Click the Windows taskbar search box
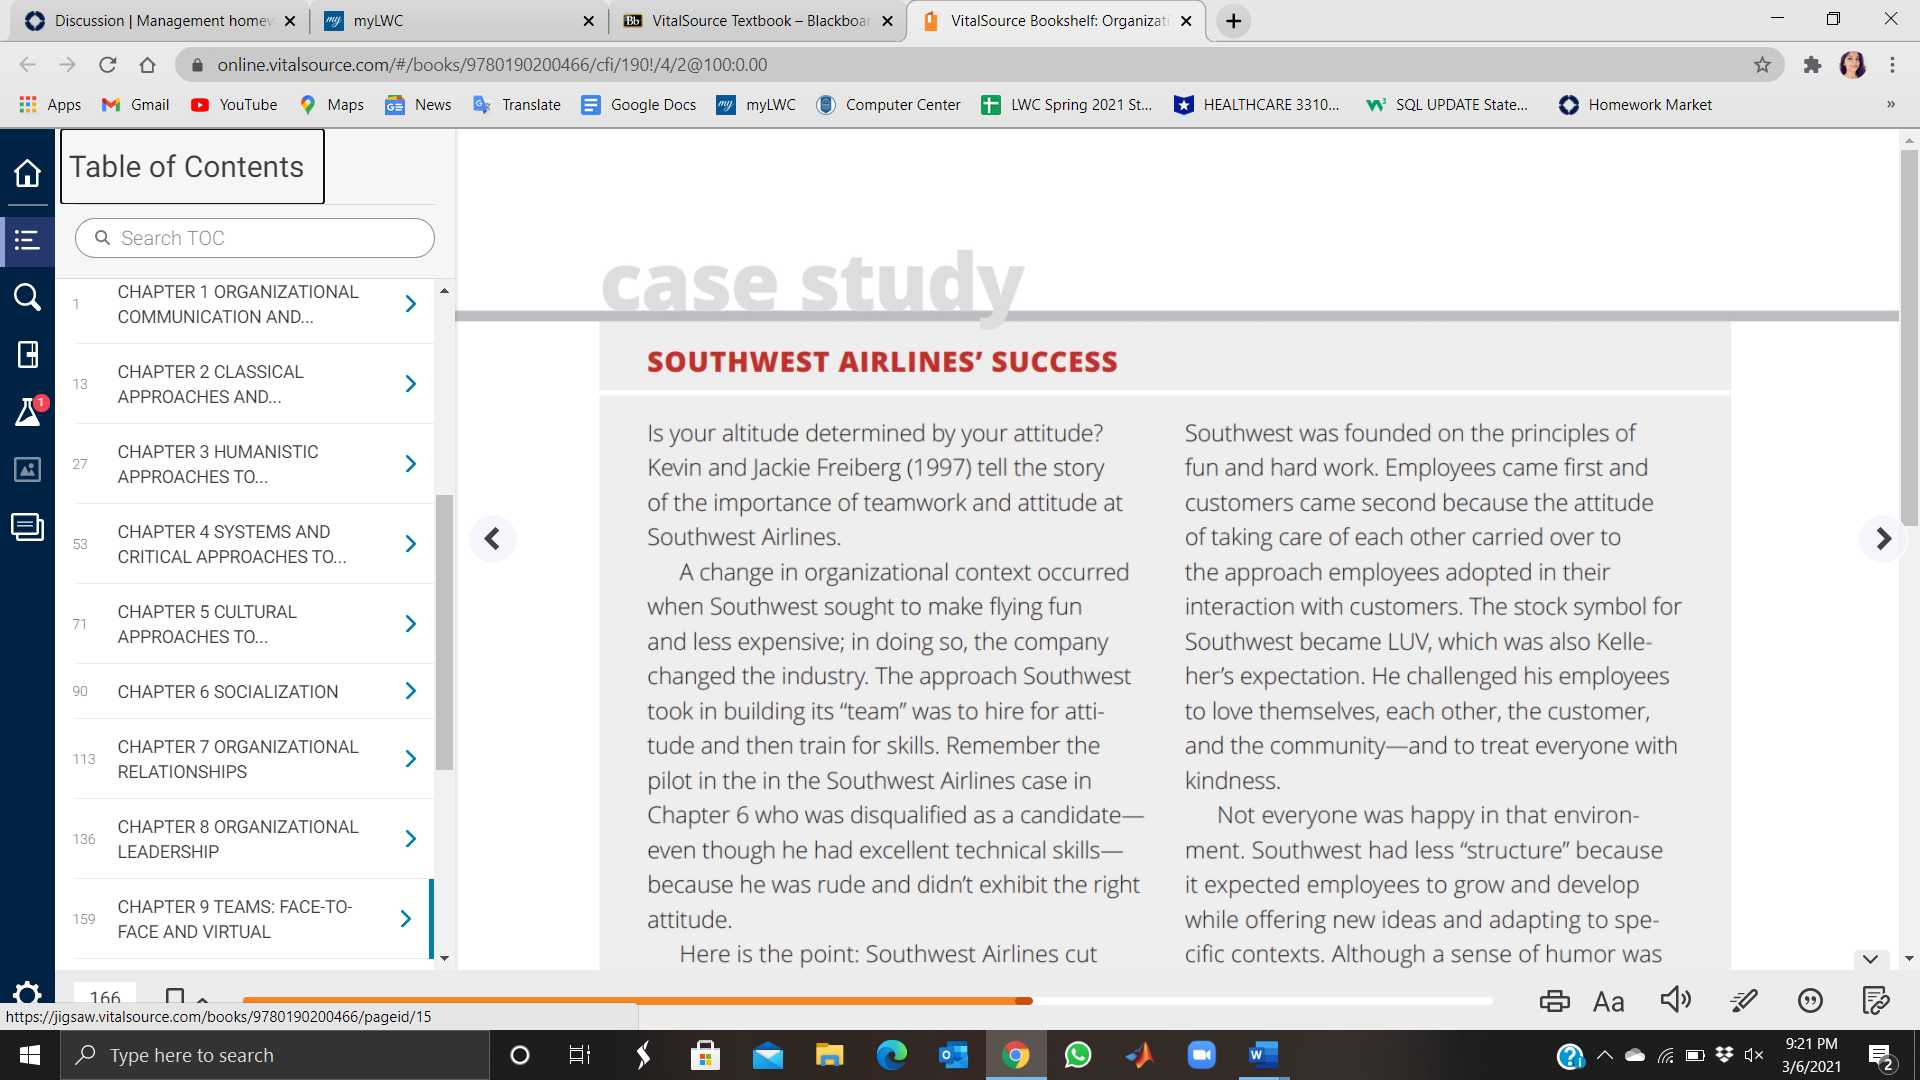This screenshot has height=1080, width=1920. tap(275, 1055)
